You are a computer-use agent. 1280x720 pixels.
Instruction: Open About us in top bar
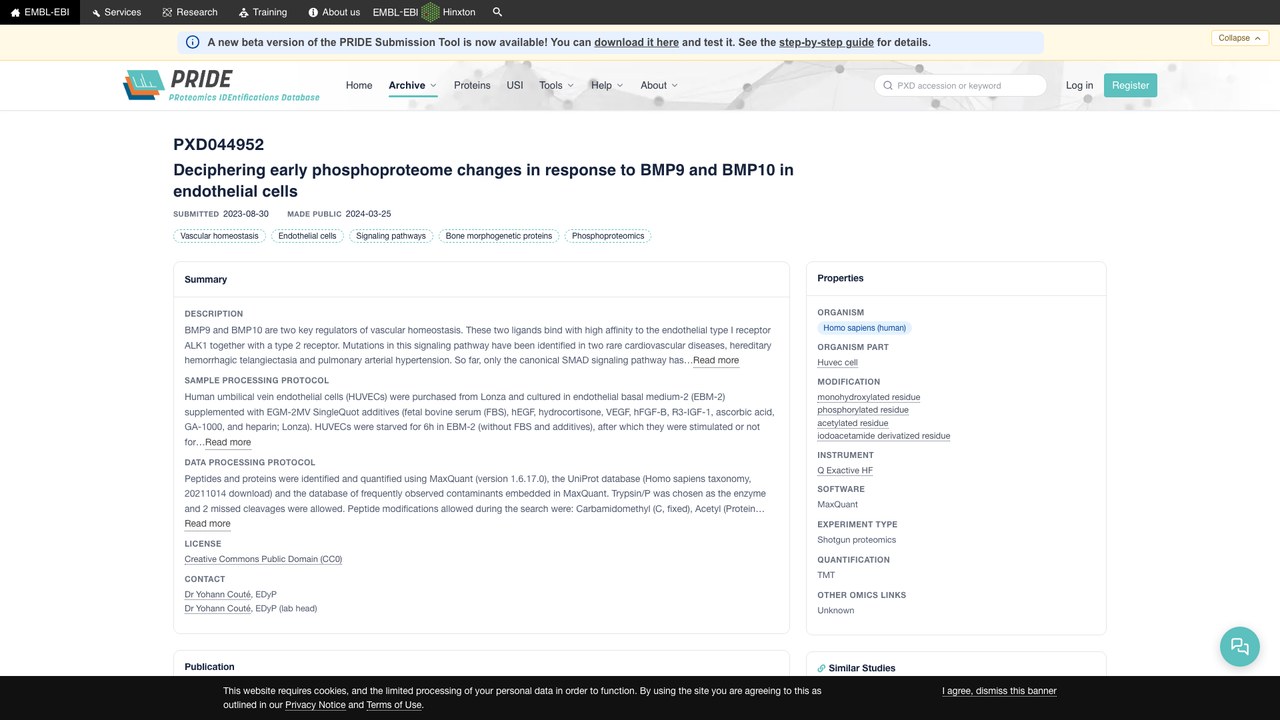[334, 12]
